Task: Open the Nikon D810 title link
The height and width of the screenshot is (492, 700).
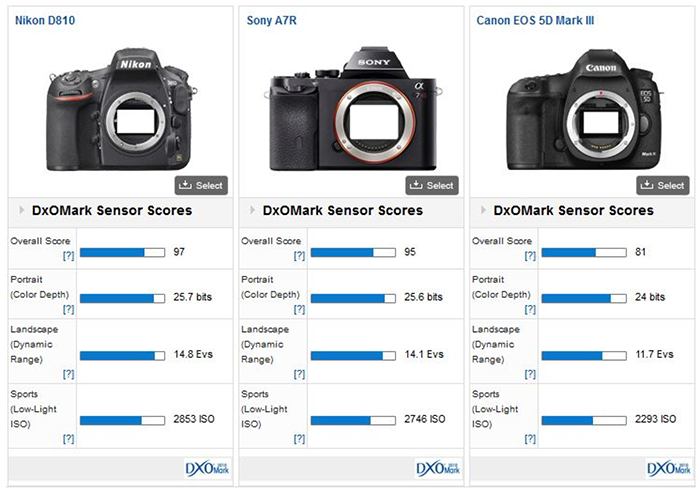Action: [45, 21]
